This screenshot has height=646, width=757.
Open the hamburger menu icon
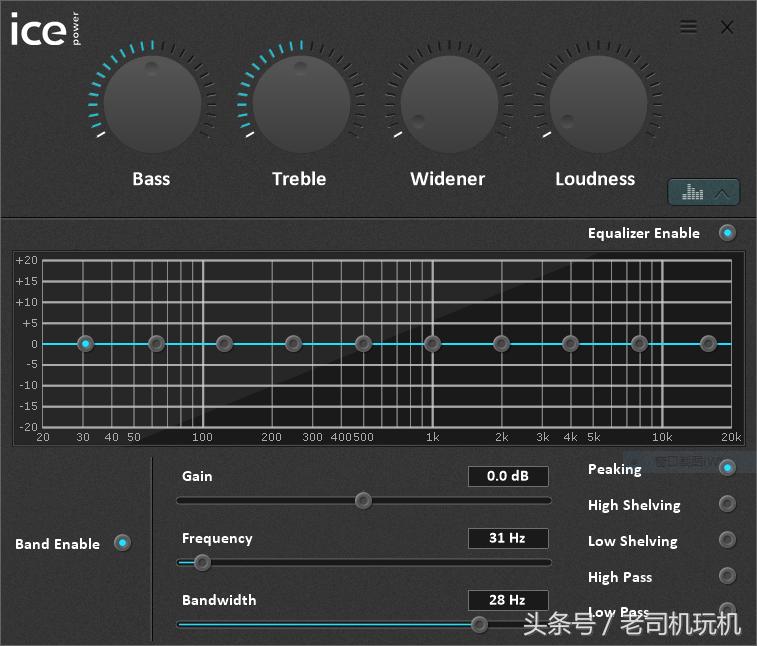coord(688,27)
